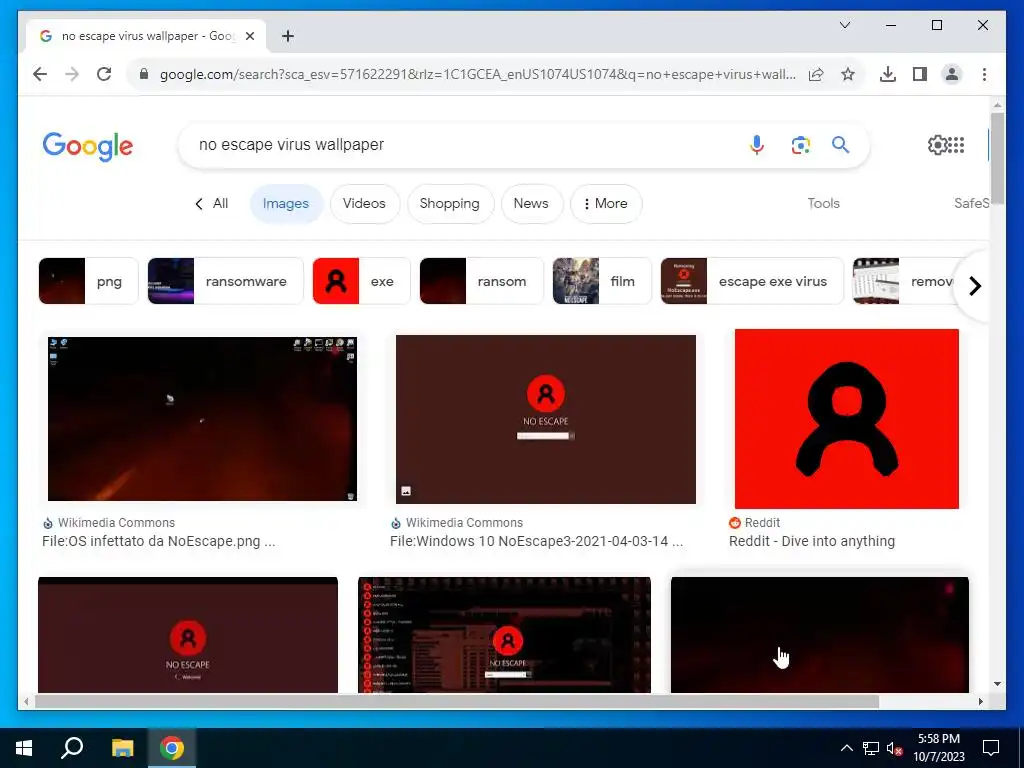Open the Windows notification center
The height and width of the screenshot is (768, 1024).
pyautogui.click(x=991, y=748)
